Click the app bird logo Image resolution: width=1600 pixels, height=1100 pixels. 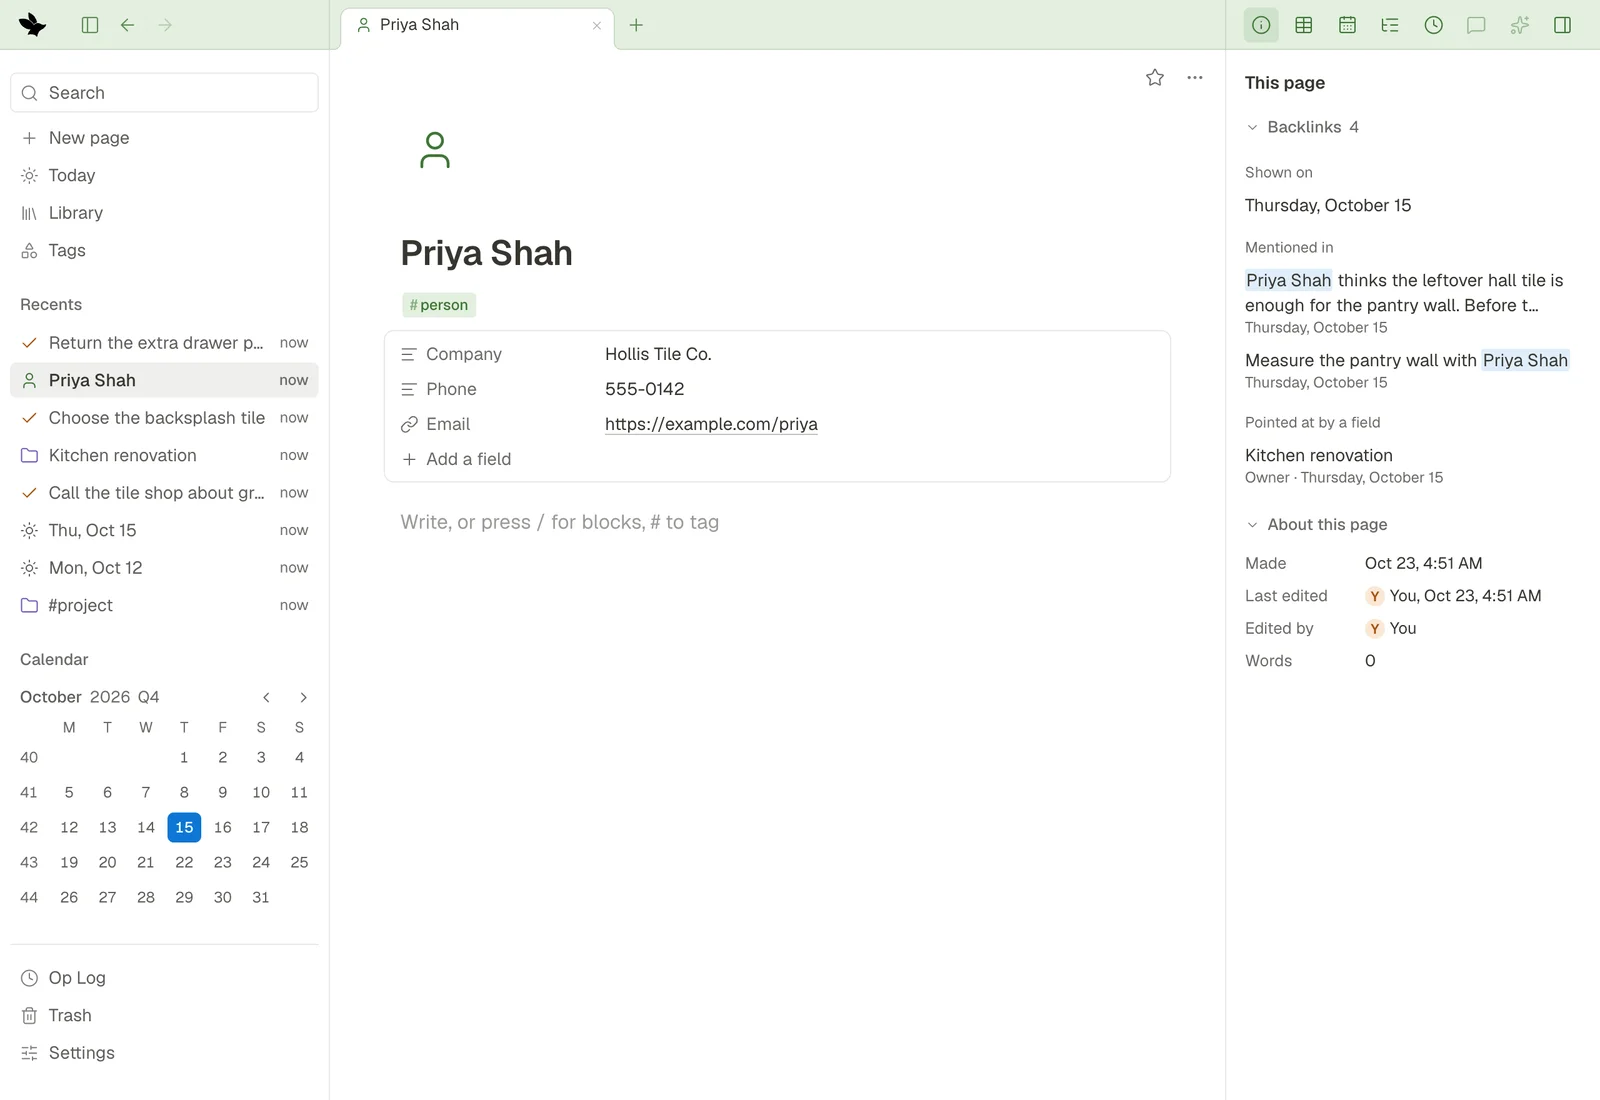pos(32,25)
